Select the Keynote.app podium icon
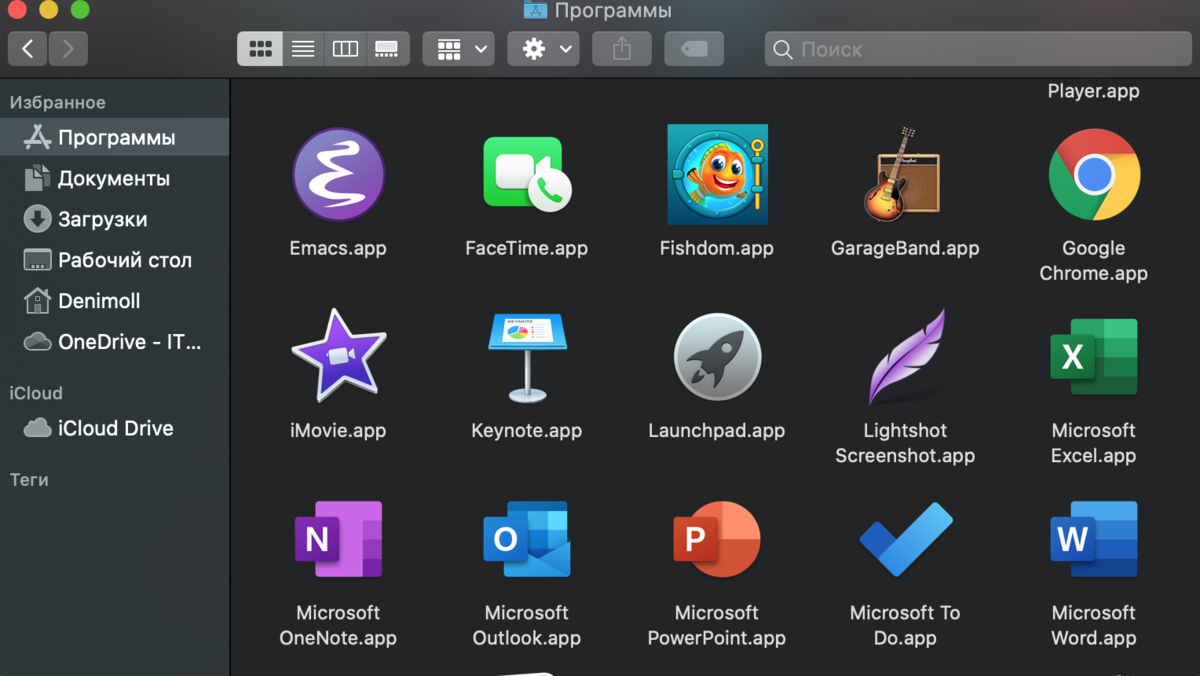1200x676 pixels. 526,357
